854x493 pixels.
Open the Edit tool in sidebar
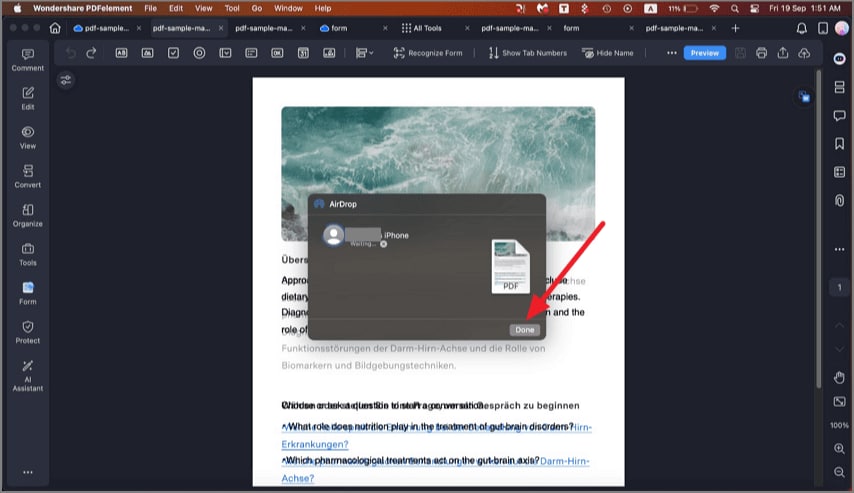28,99
